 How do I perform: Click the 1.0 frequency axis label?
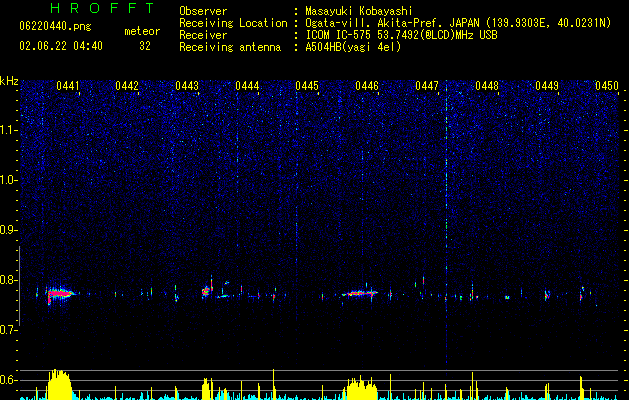coord(8,180)
